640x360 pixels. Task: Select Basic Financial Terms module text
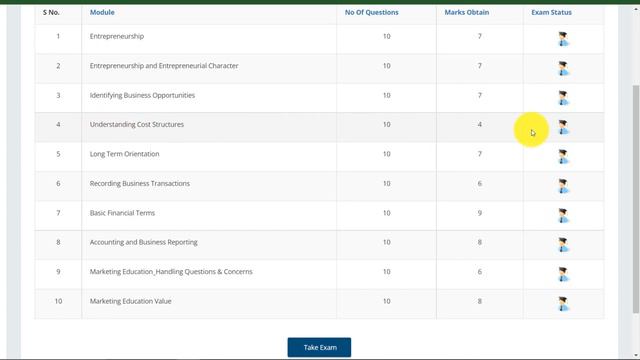(122, 213)
